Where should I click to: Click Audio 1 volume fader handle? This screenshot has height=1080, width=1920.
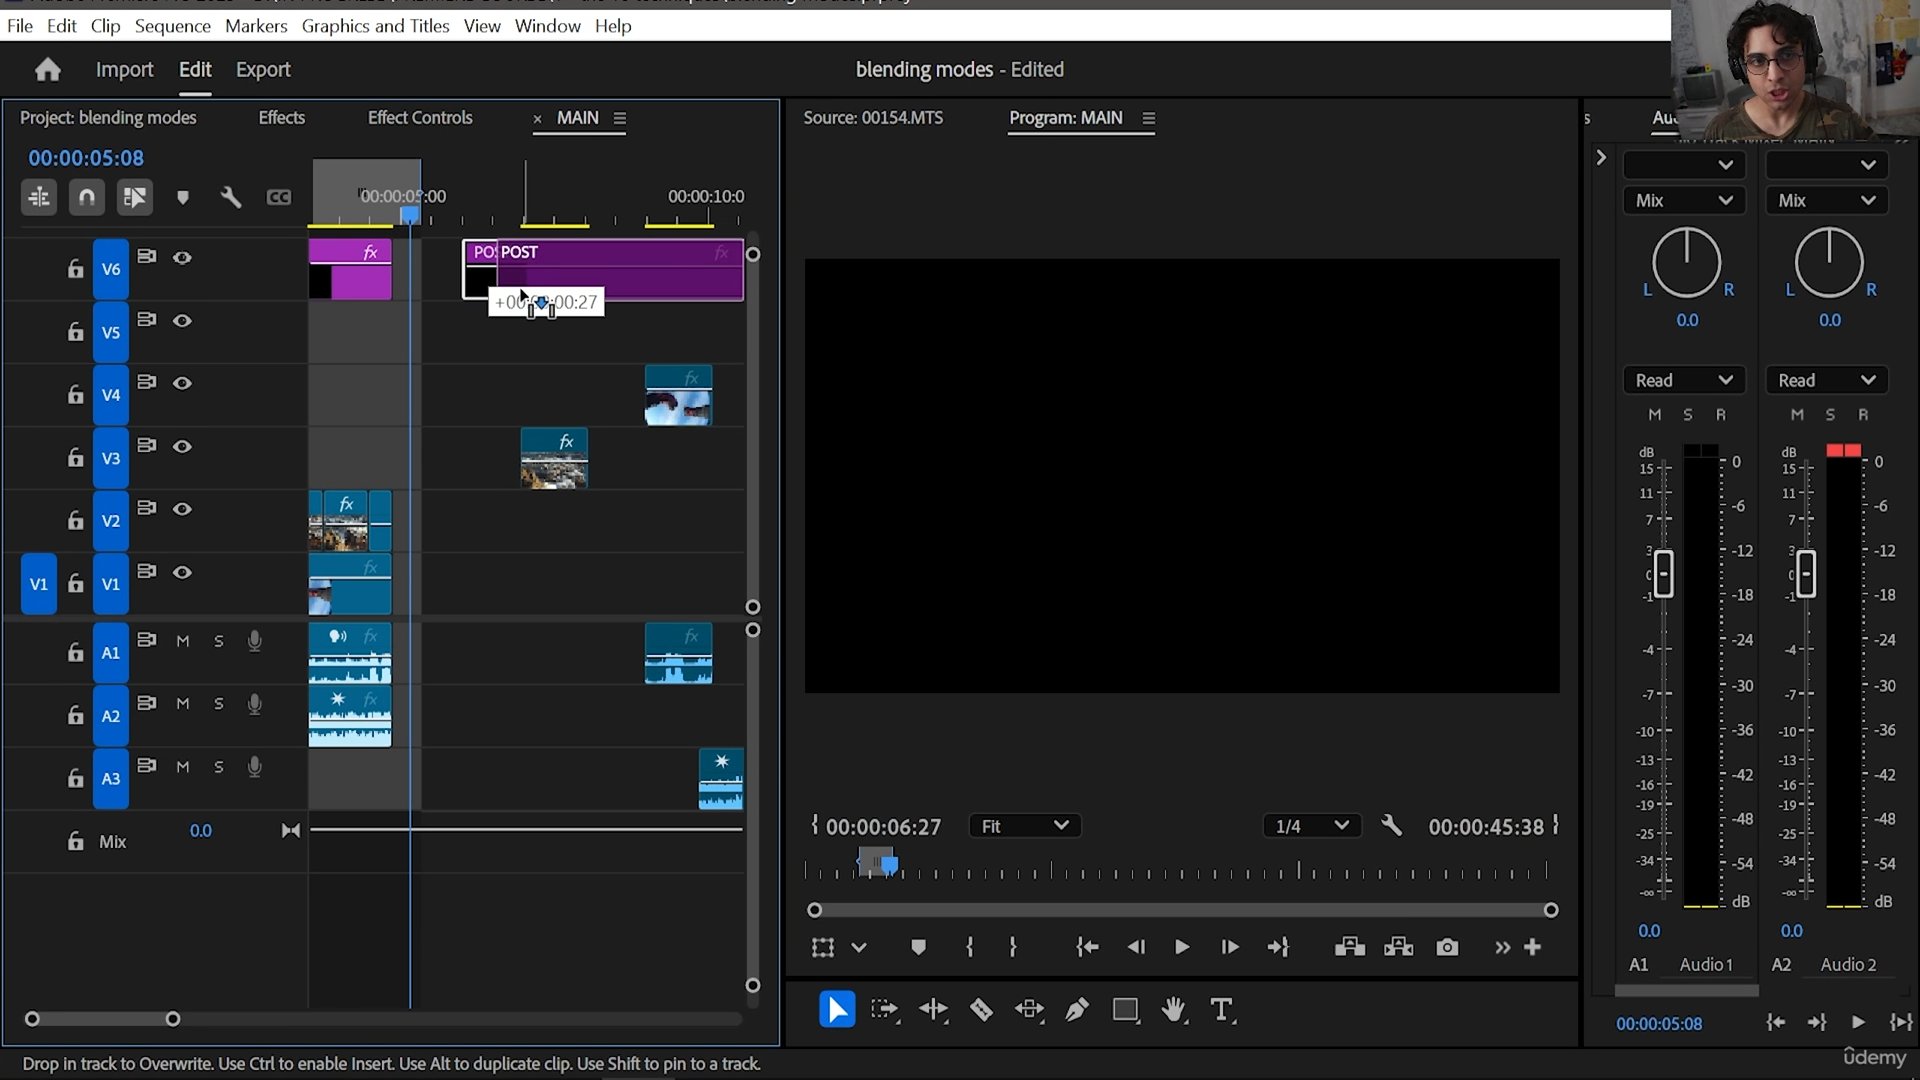[x=1663, y=574]
